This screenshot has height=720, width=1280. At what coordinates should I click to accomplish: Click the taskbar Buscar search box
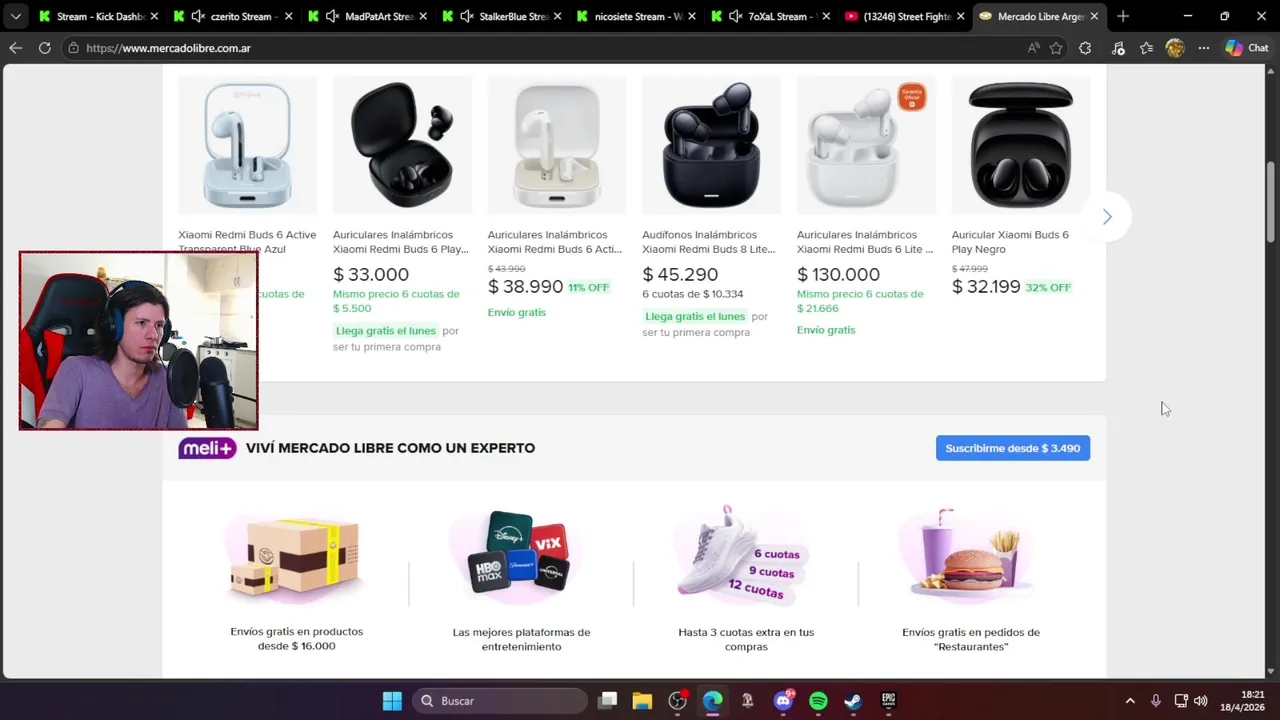[x=500, y=701]
